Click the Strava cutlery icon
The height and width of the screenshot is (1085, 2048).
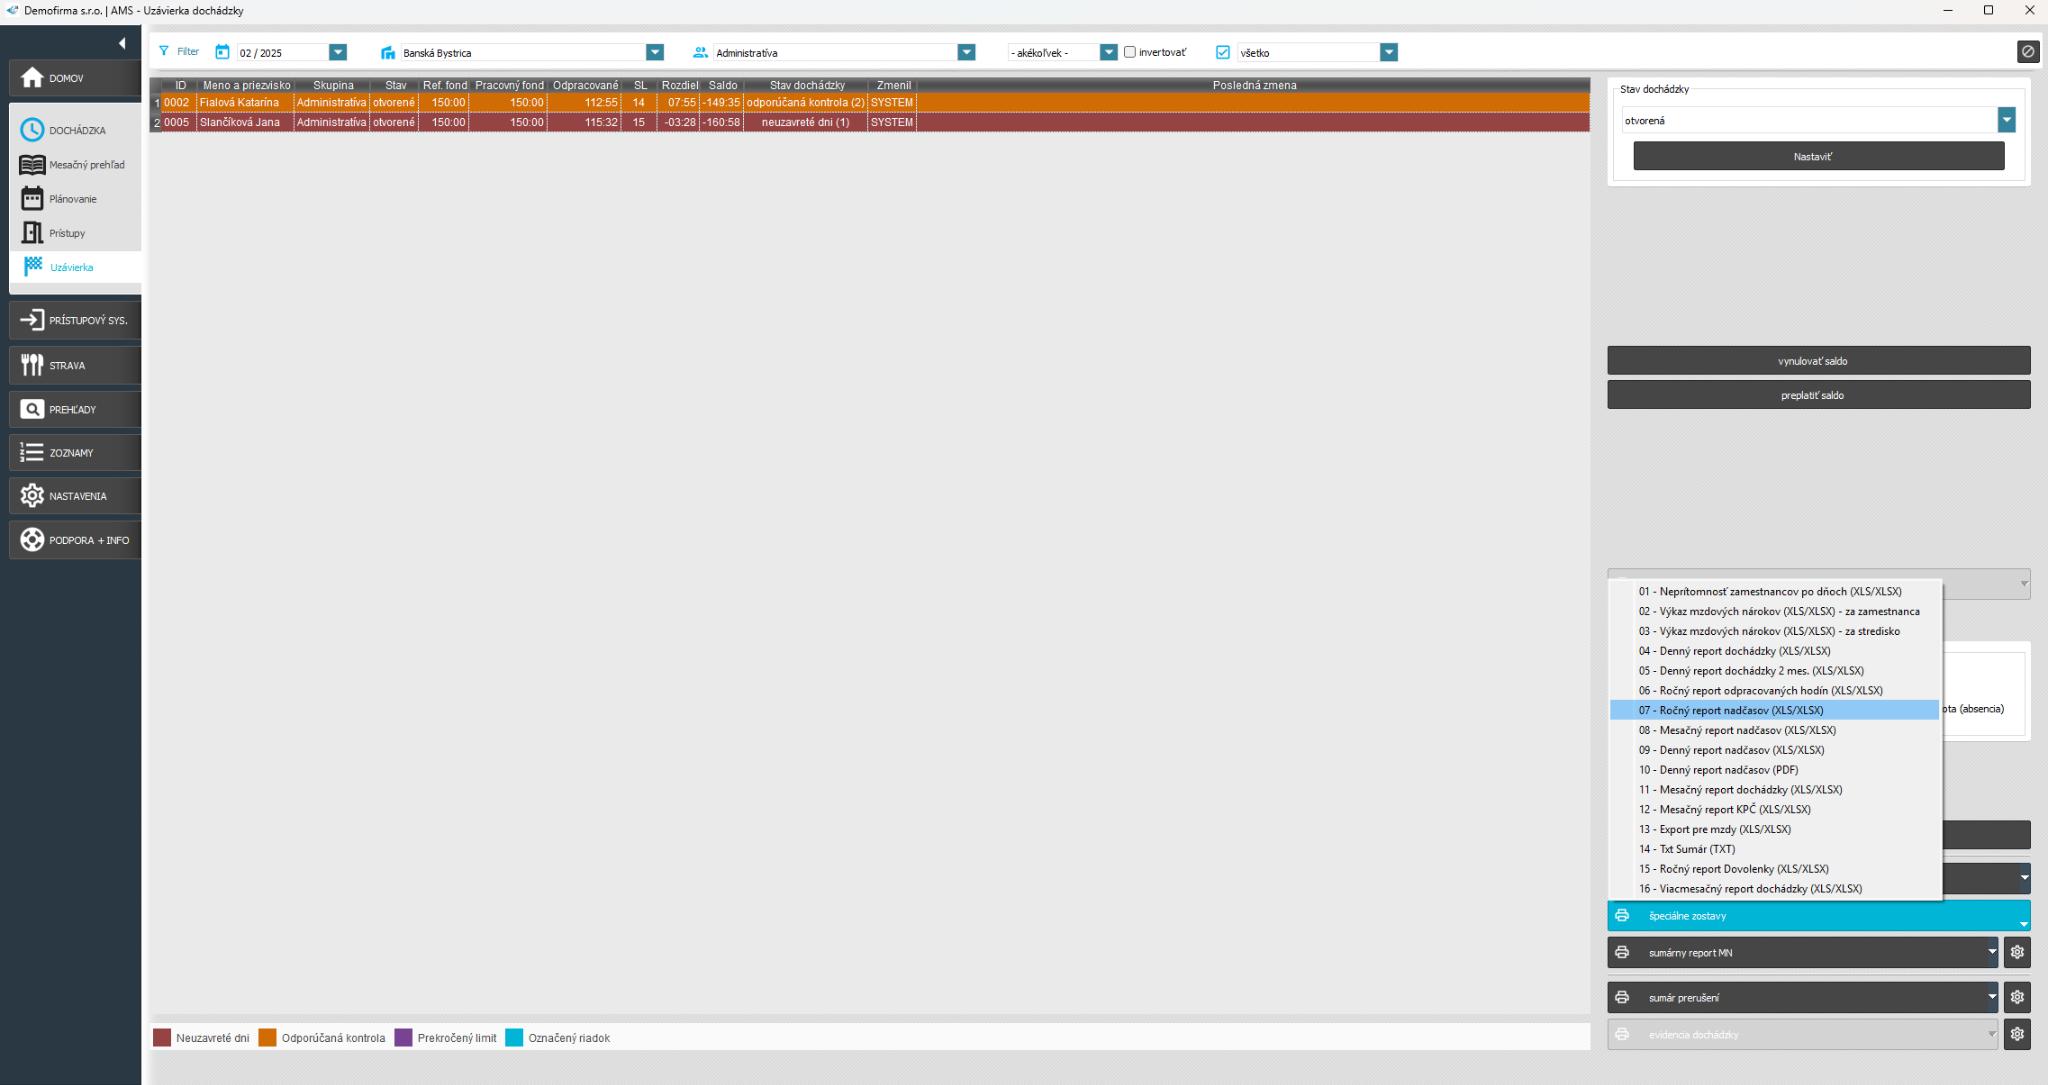pyautogui.click(x=32, y=365)
